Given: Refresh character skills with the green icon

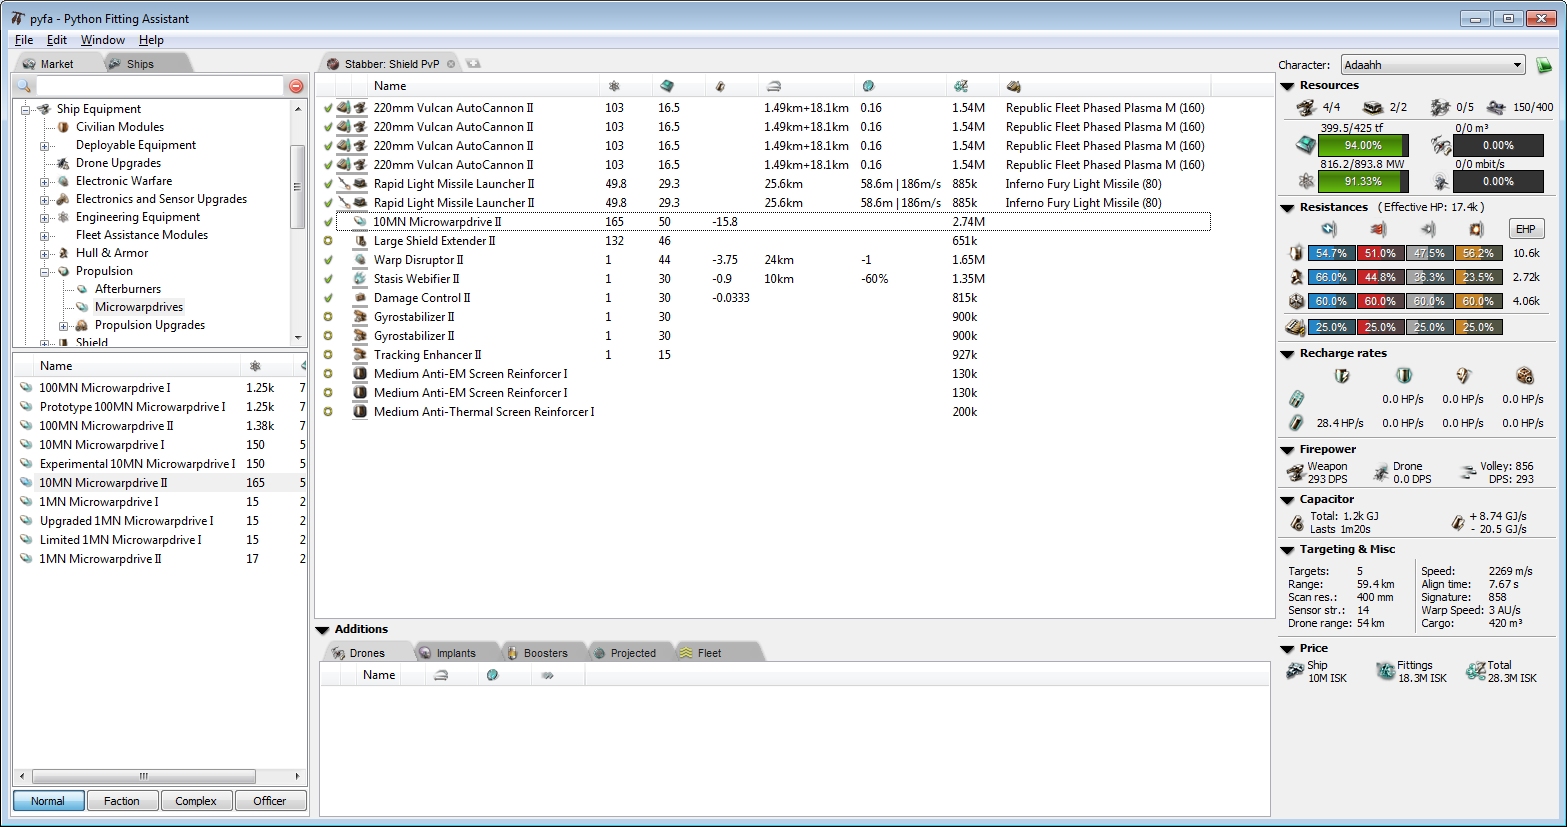Looking at the screenshot, I should point(1544,65).
